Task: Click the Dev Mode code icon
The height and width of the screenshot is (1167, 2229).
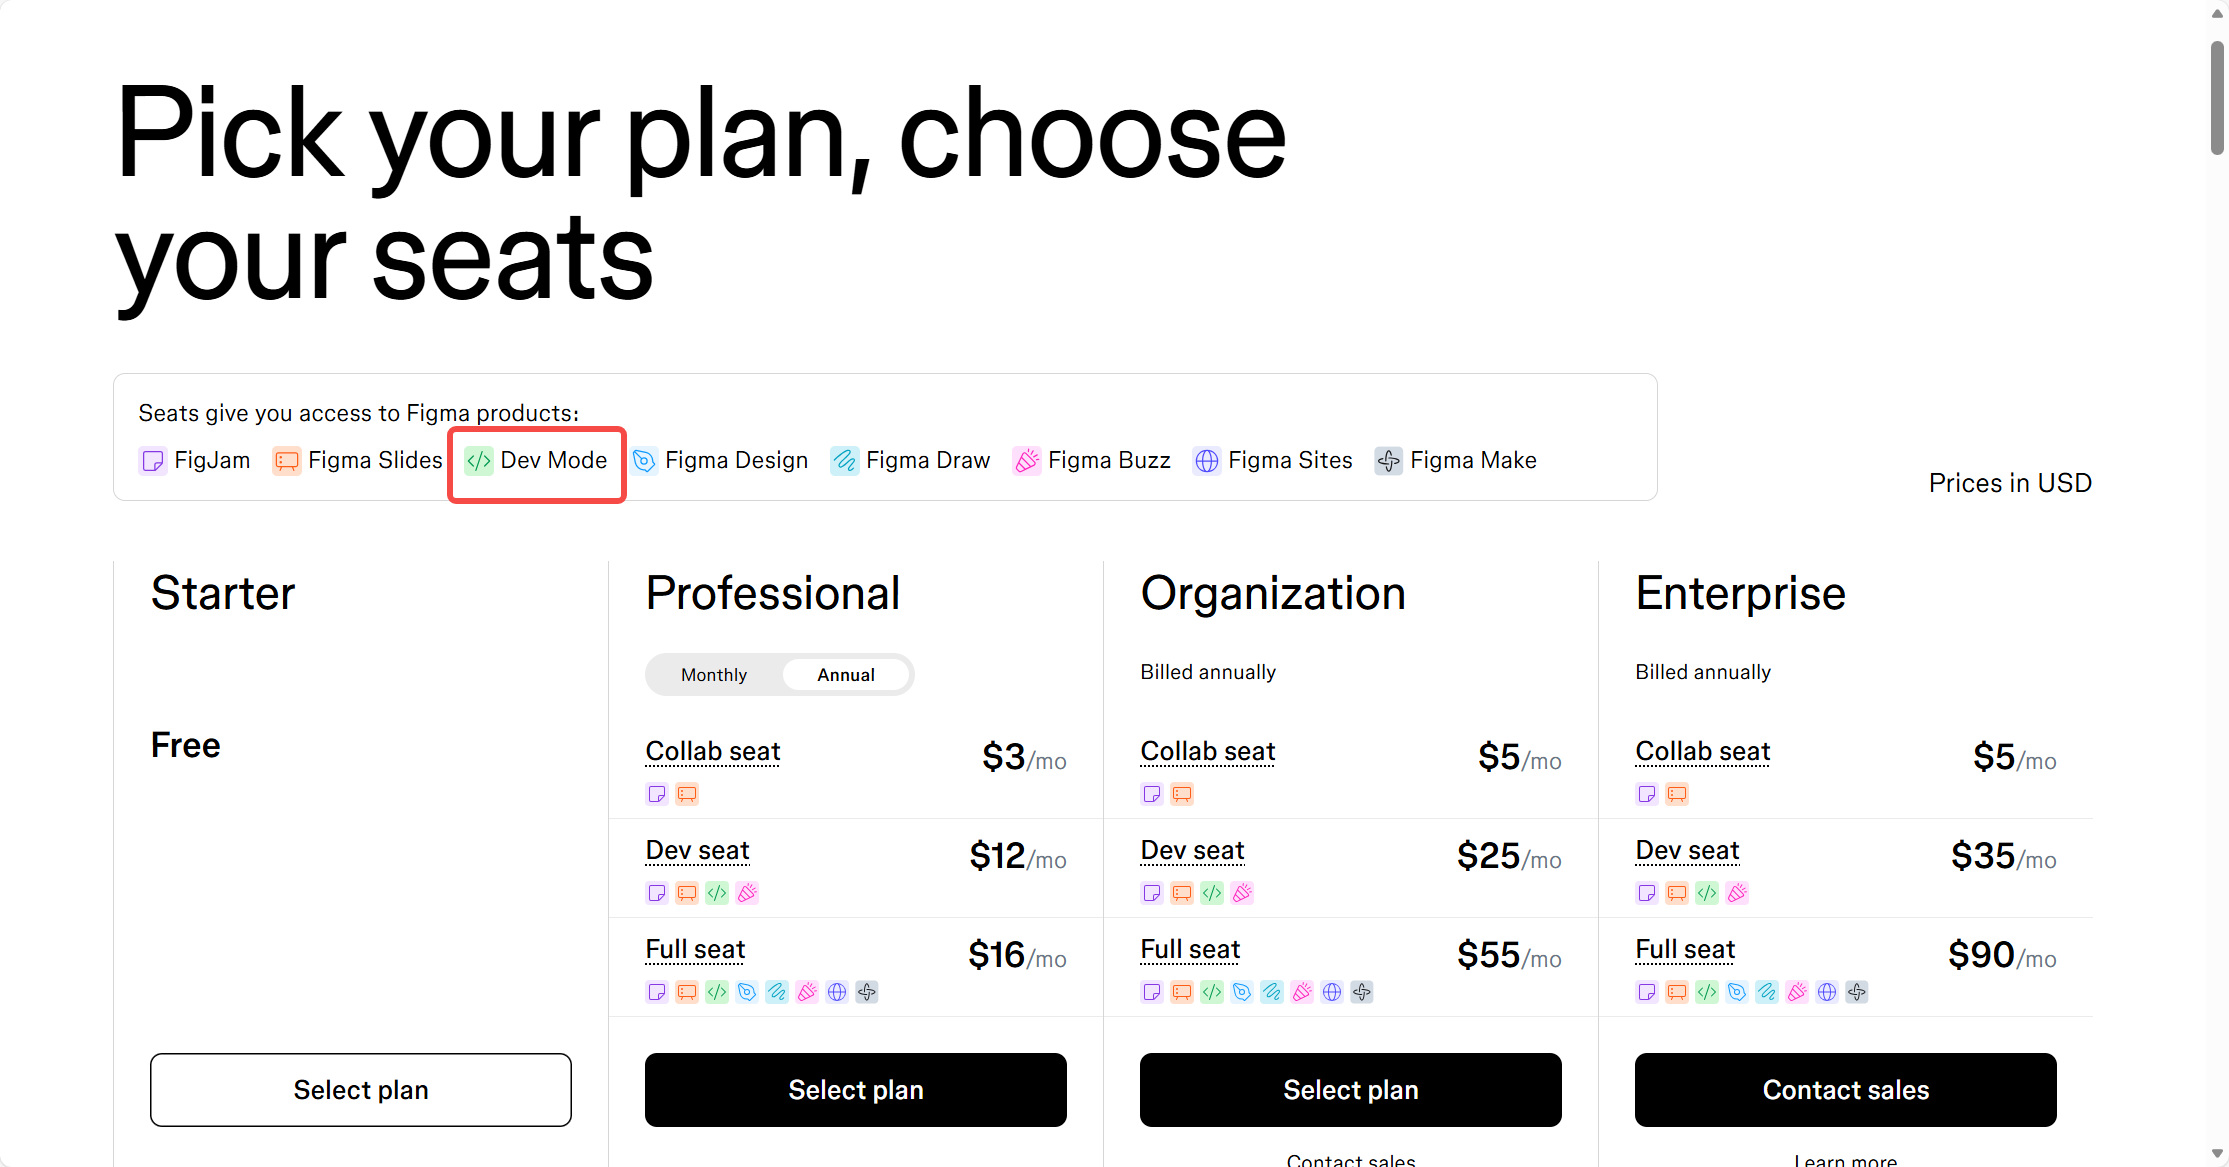Action: (x=479, y=461)
